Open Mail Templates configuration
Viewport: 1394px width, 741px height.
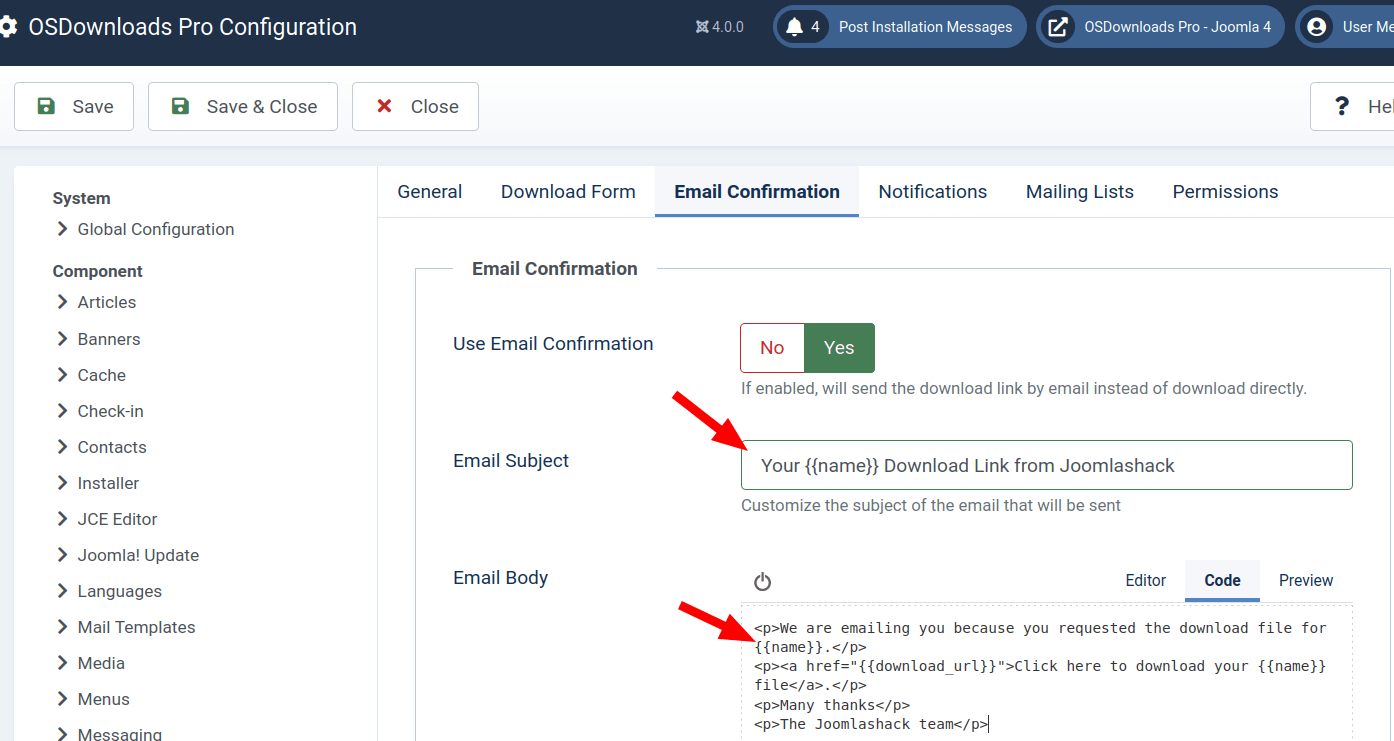(126, 627)
